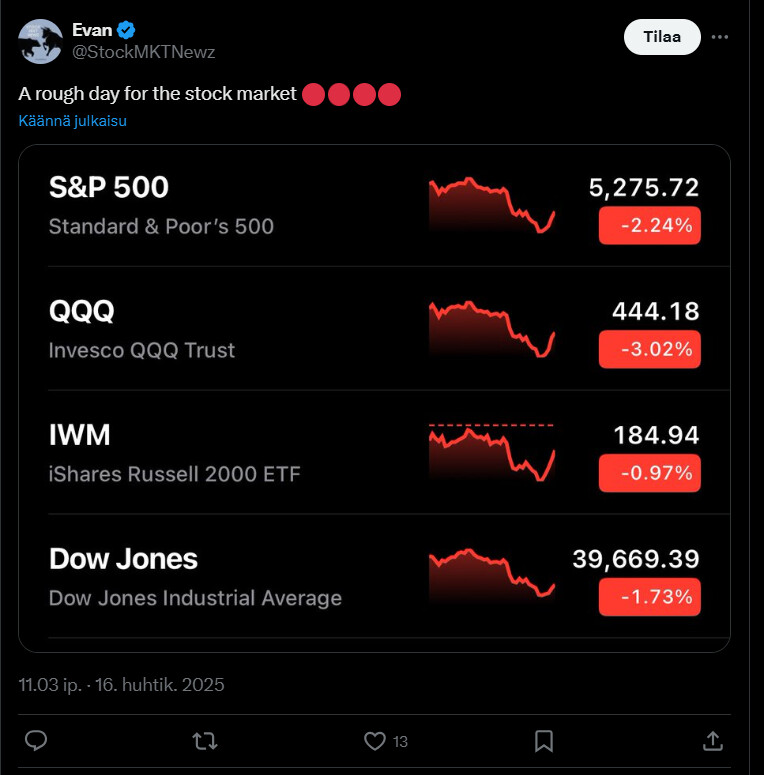
Task: Click Evan's profile avatar
Action: [40, 41]
